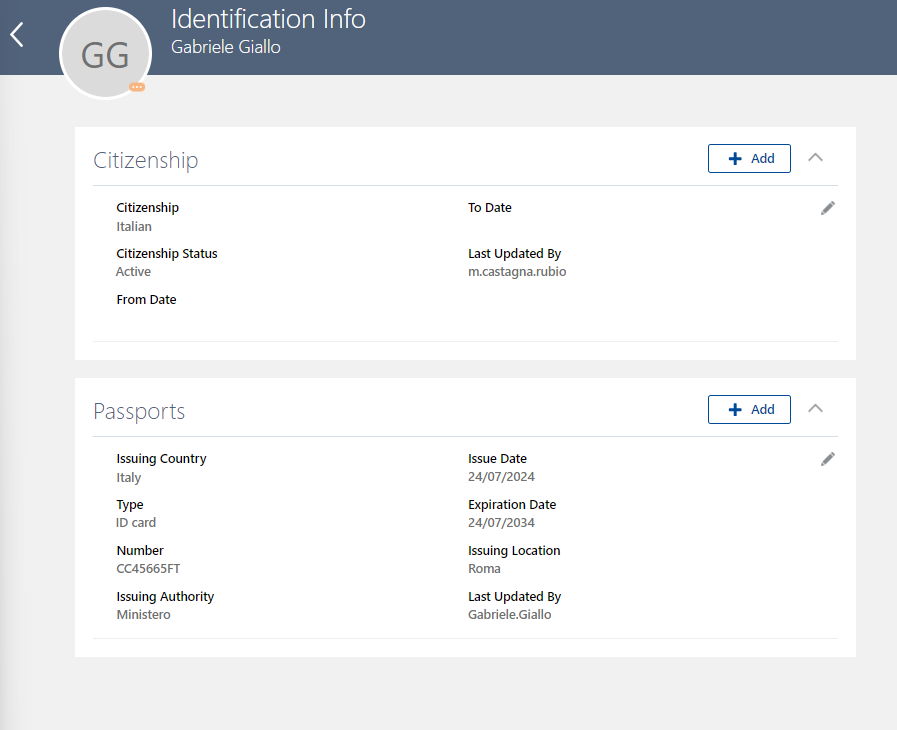Click Add in the Citizenship section
Screen dimensions: 897x730
[x=749, y=158]
